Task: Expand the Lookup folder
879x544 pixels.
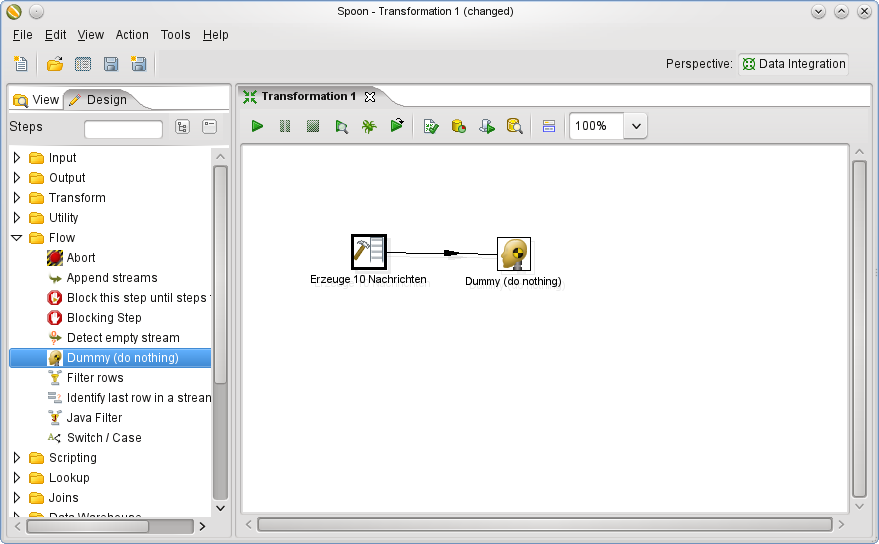Action: 17,478
